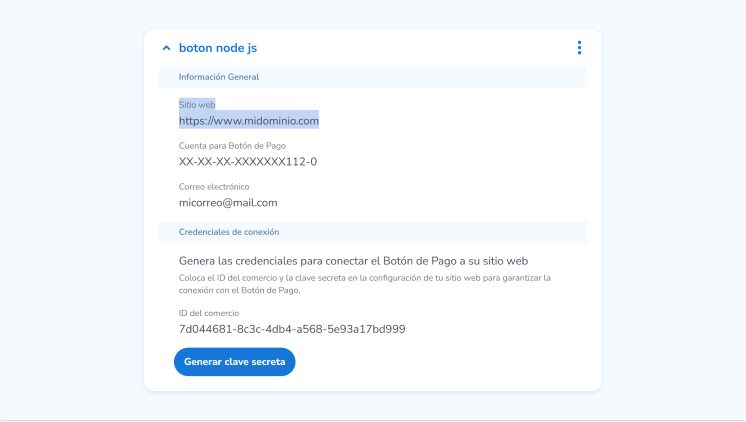Click the boton node js title
746x422 pixels.
coord(218,48)
